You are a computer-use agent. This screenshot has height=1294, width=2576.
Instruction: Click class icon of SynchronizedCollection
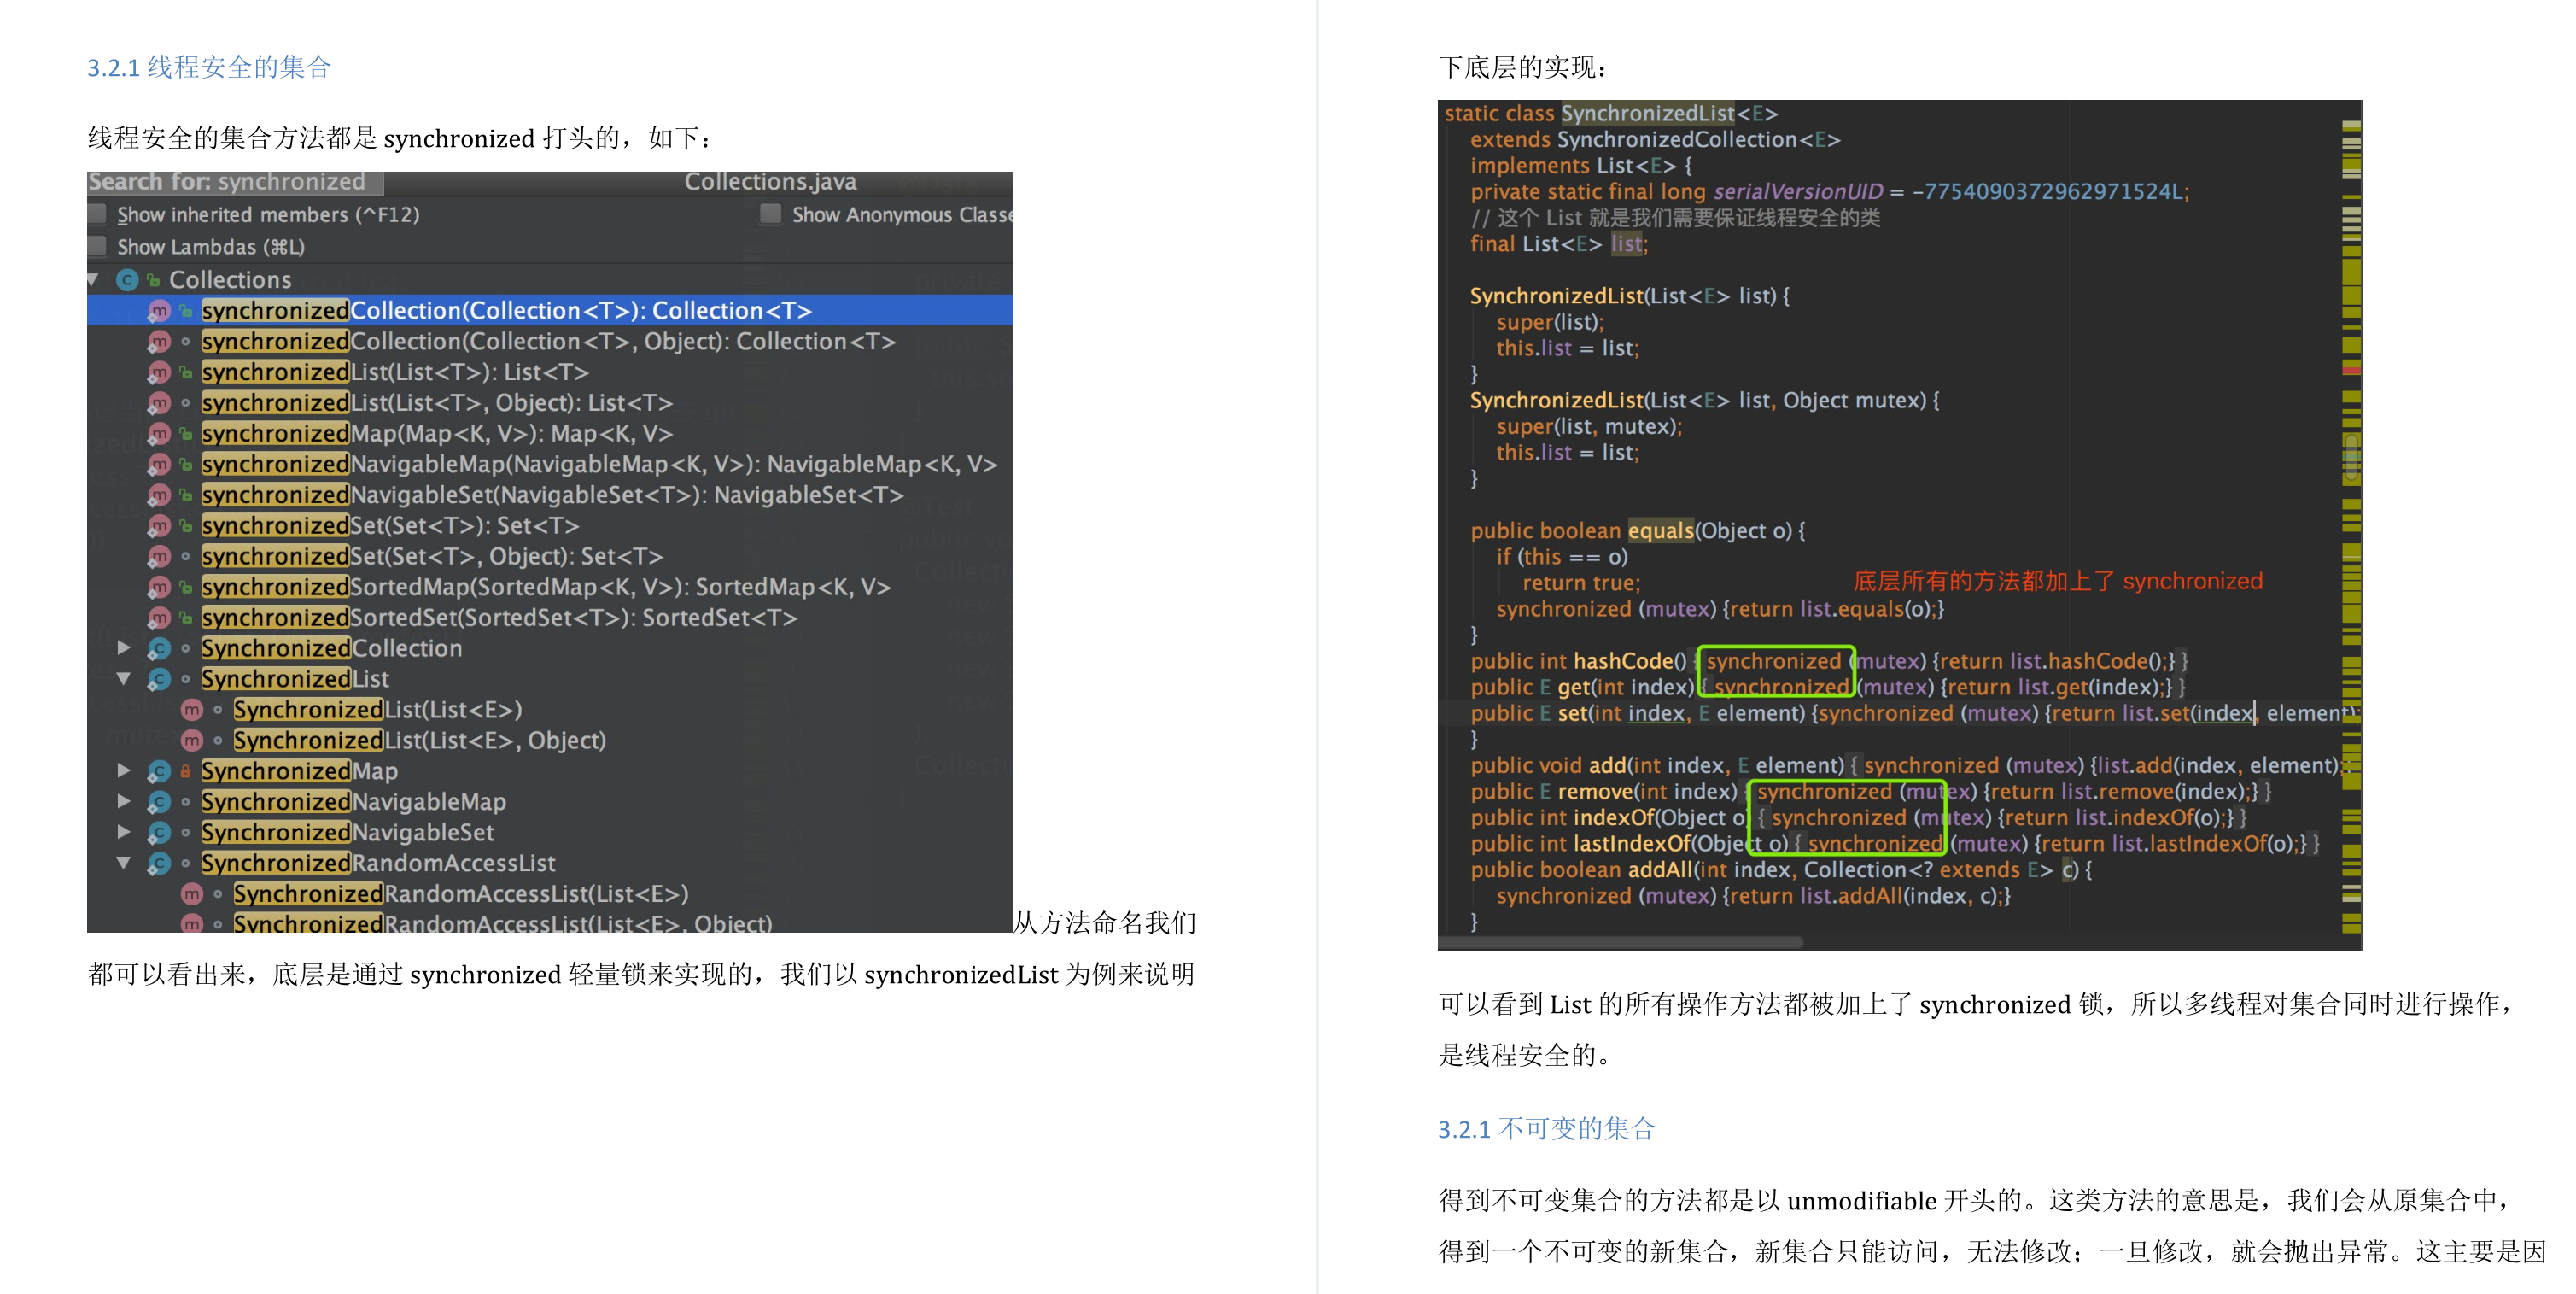pos(159,648)
